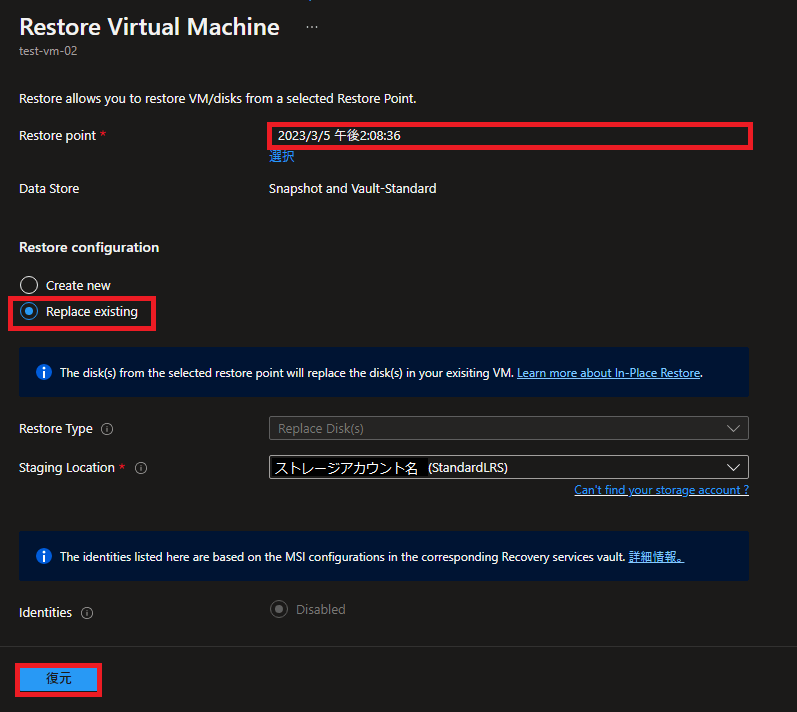Click the Restore configuration heading
Viewport: 797px width, 712px height.
(x=89, y=247)
